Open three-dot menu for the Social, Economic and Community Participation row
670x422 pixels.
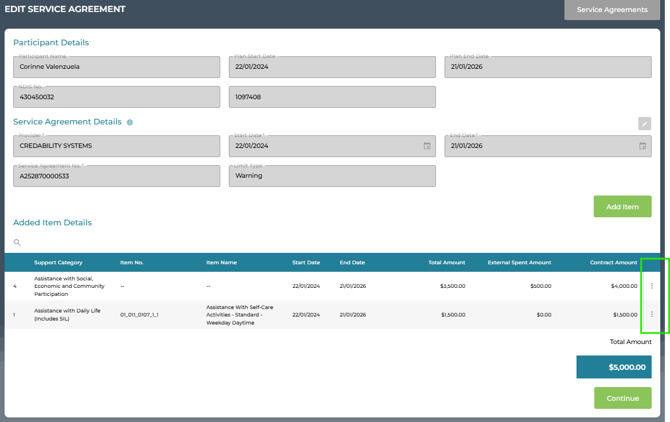click(652, 286)
